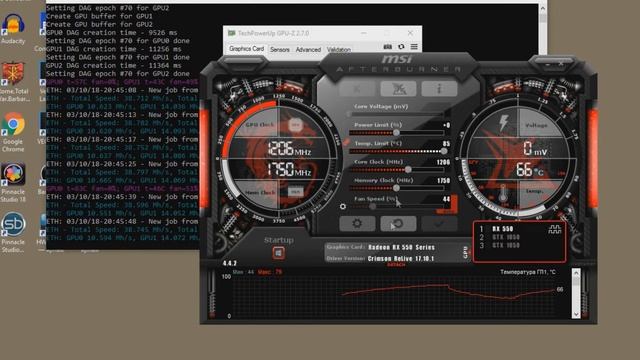The image size is (640, 360).
Task: Click the Temp Limit value field 85
Action: (447, 144)
